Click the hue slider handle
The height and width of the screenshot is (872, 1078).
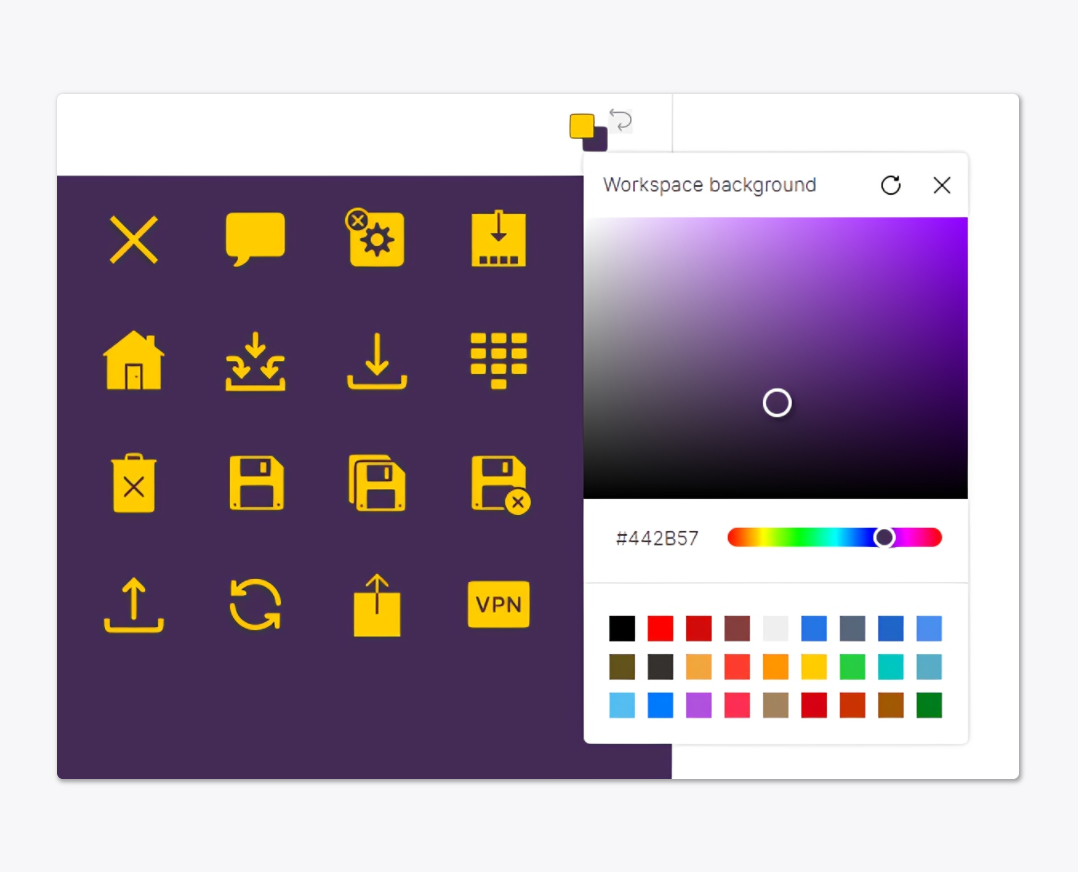point(884,537)
